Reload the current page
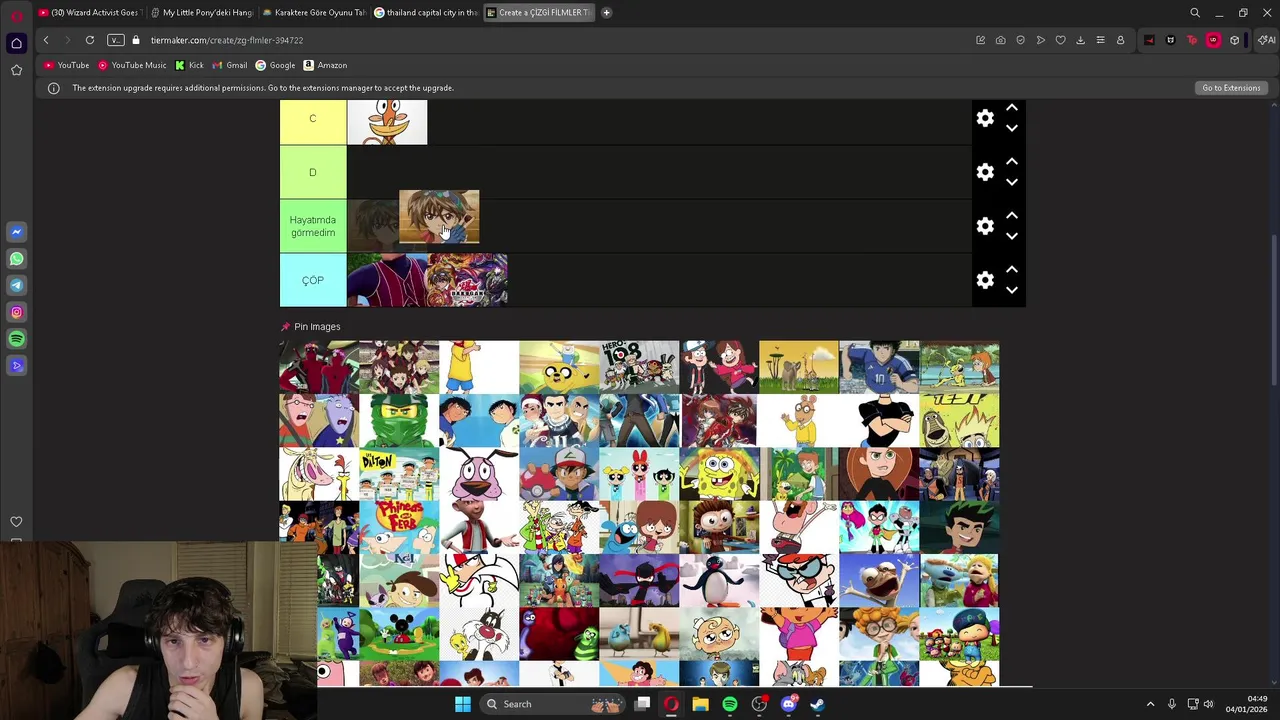Screen dimensions: 1280x720 pos(90,40)
